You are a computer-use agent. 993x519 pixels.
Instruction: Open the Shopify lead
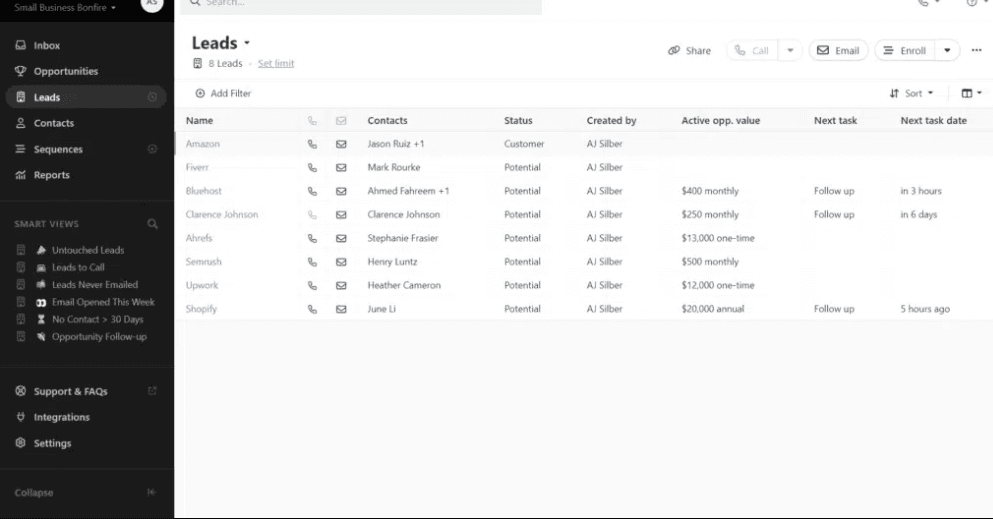[201, 309]
